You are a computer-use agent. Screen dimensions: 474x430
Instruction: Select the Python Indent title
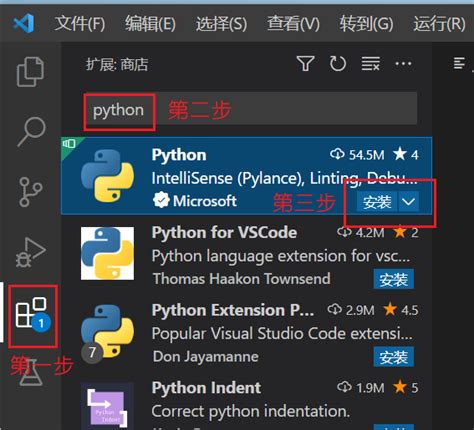point(206,388)
